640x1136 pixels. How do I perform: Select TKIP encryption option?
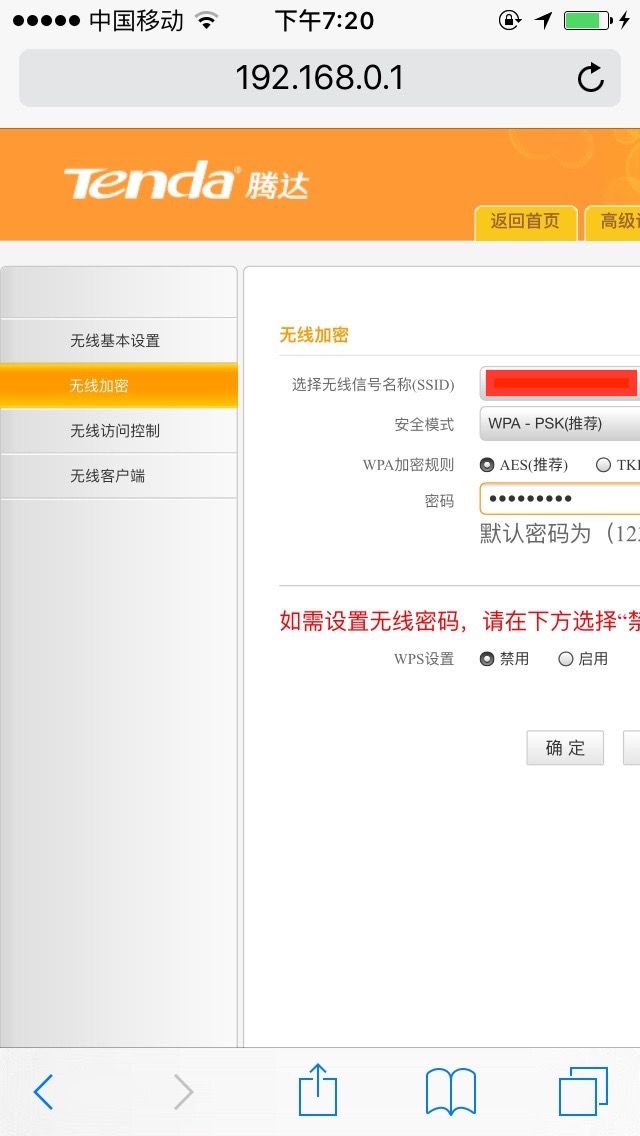[x=603, y=464]
